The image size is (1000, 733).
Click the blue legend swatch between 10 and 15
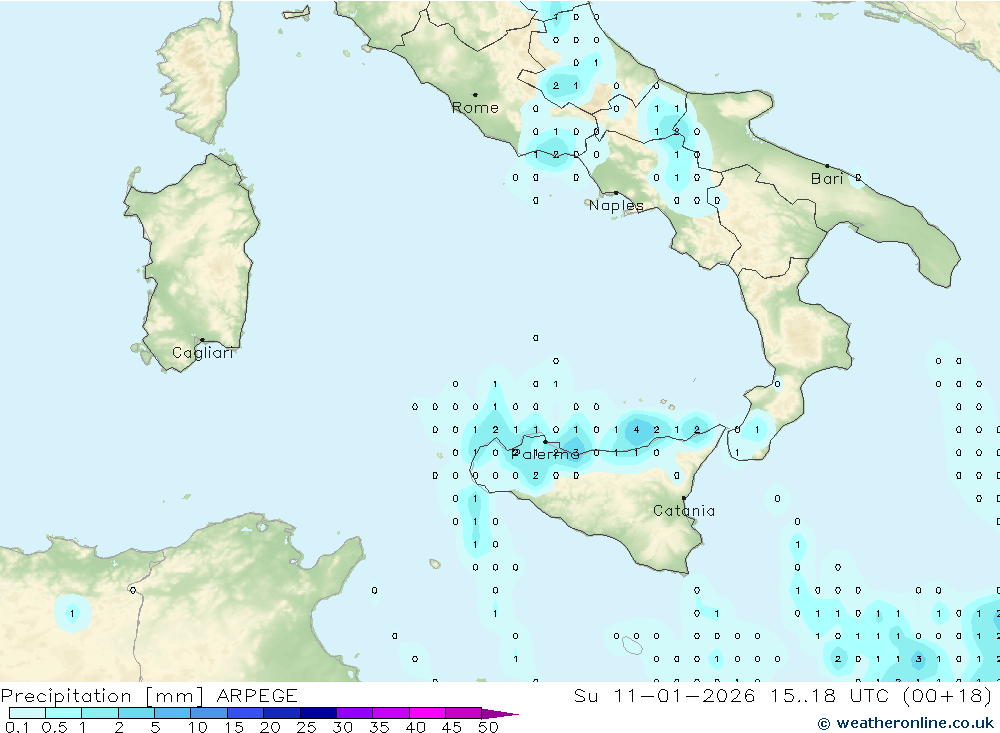(x=209, y=713)
